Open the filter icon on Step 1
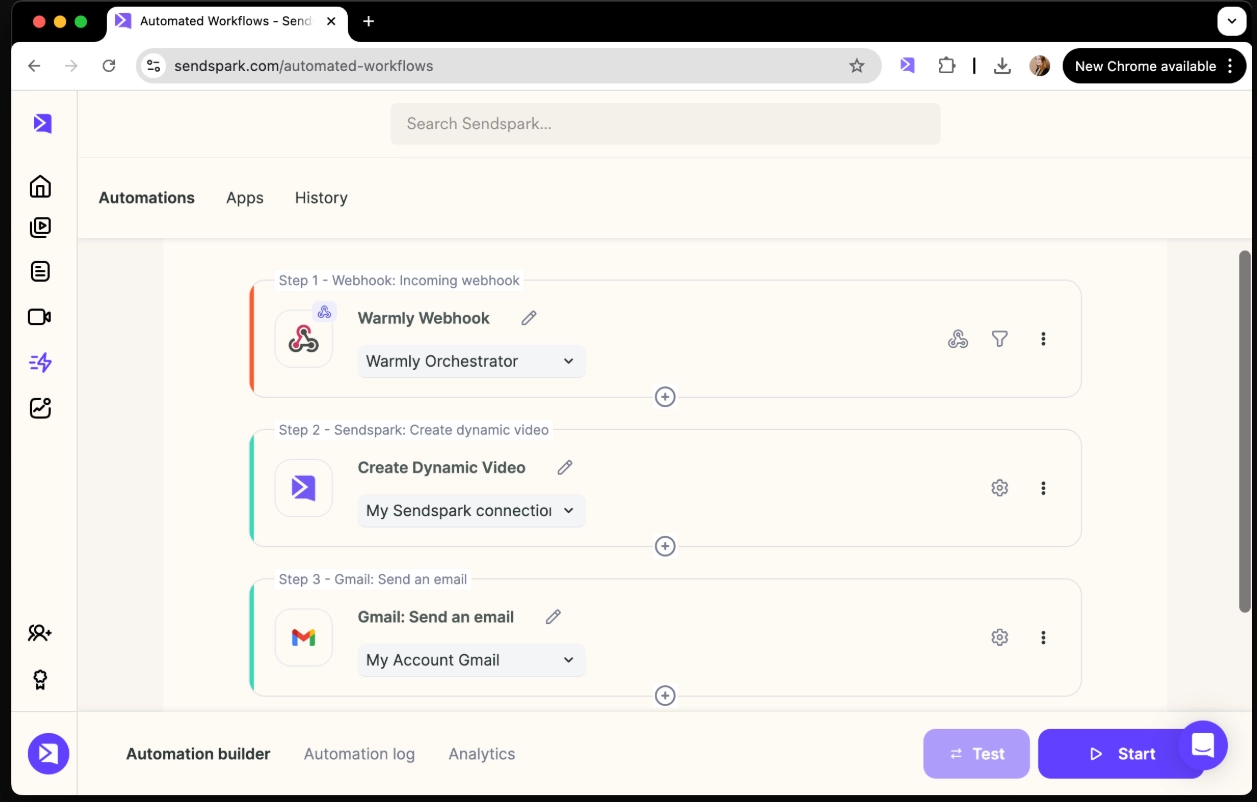Viewport: 1257px width, 802px height. pos(999,339)
